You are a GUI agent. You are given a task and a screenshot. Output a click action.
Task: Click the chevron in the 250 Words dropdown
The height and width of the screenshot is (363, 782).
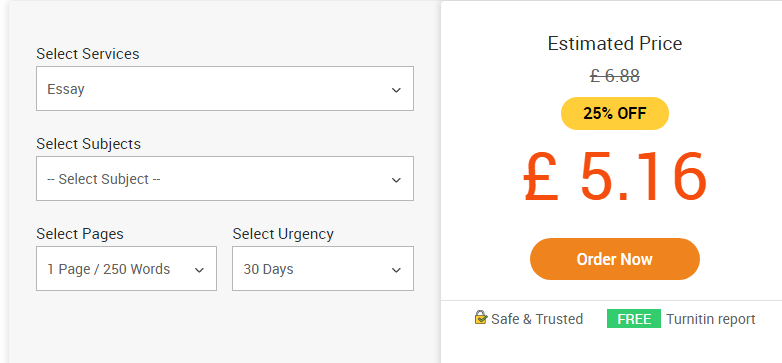199,270
